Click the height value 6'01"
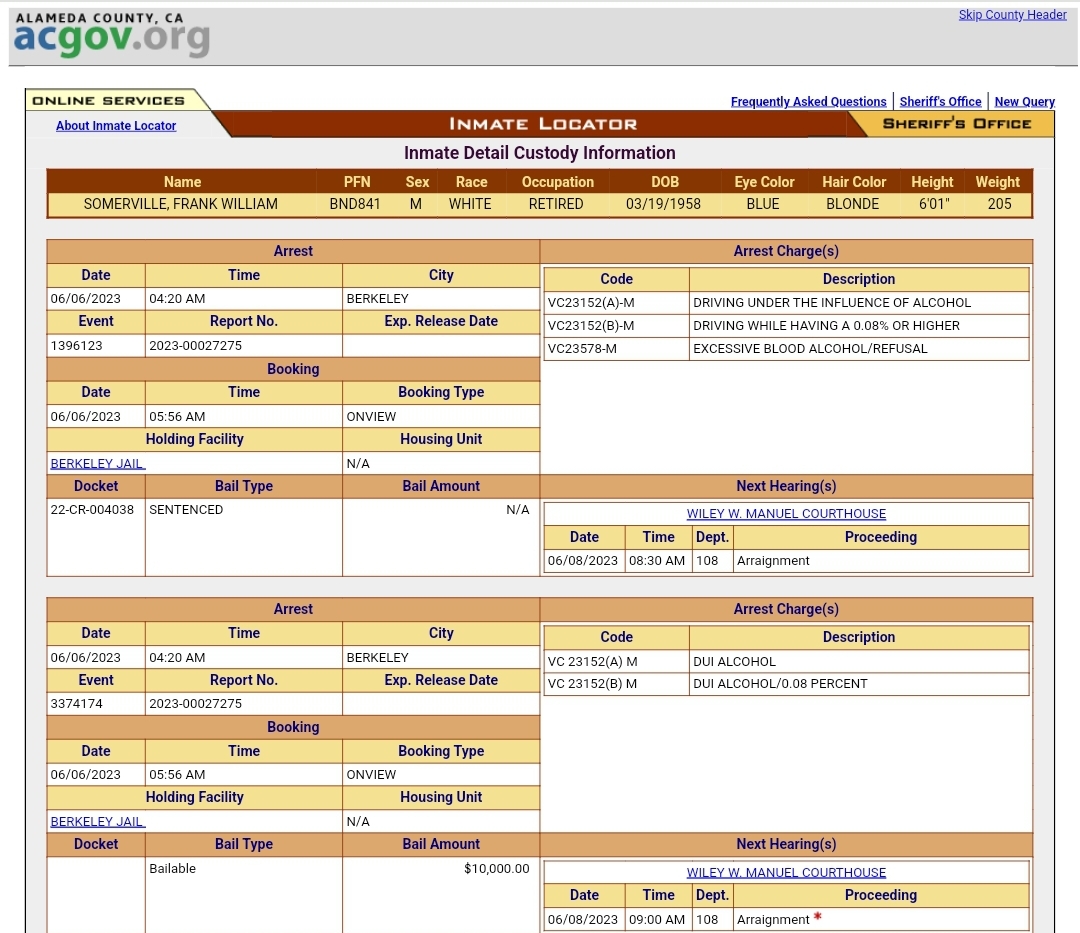This screenshot has width=1080, height=933. 934,204
